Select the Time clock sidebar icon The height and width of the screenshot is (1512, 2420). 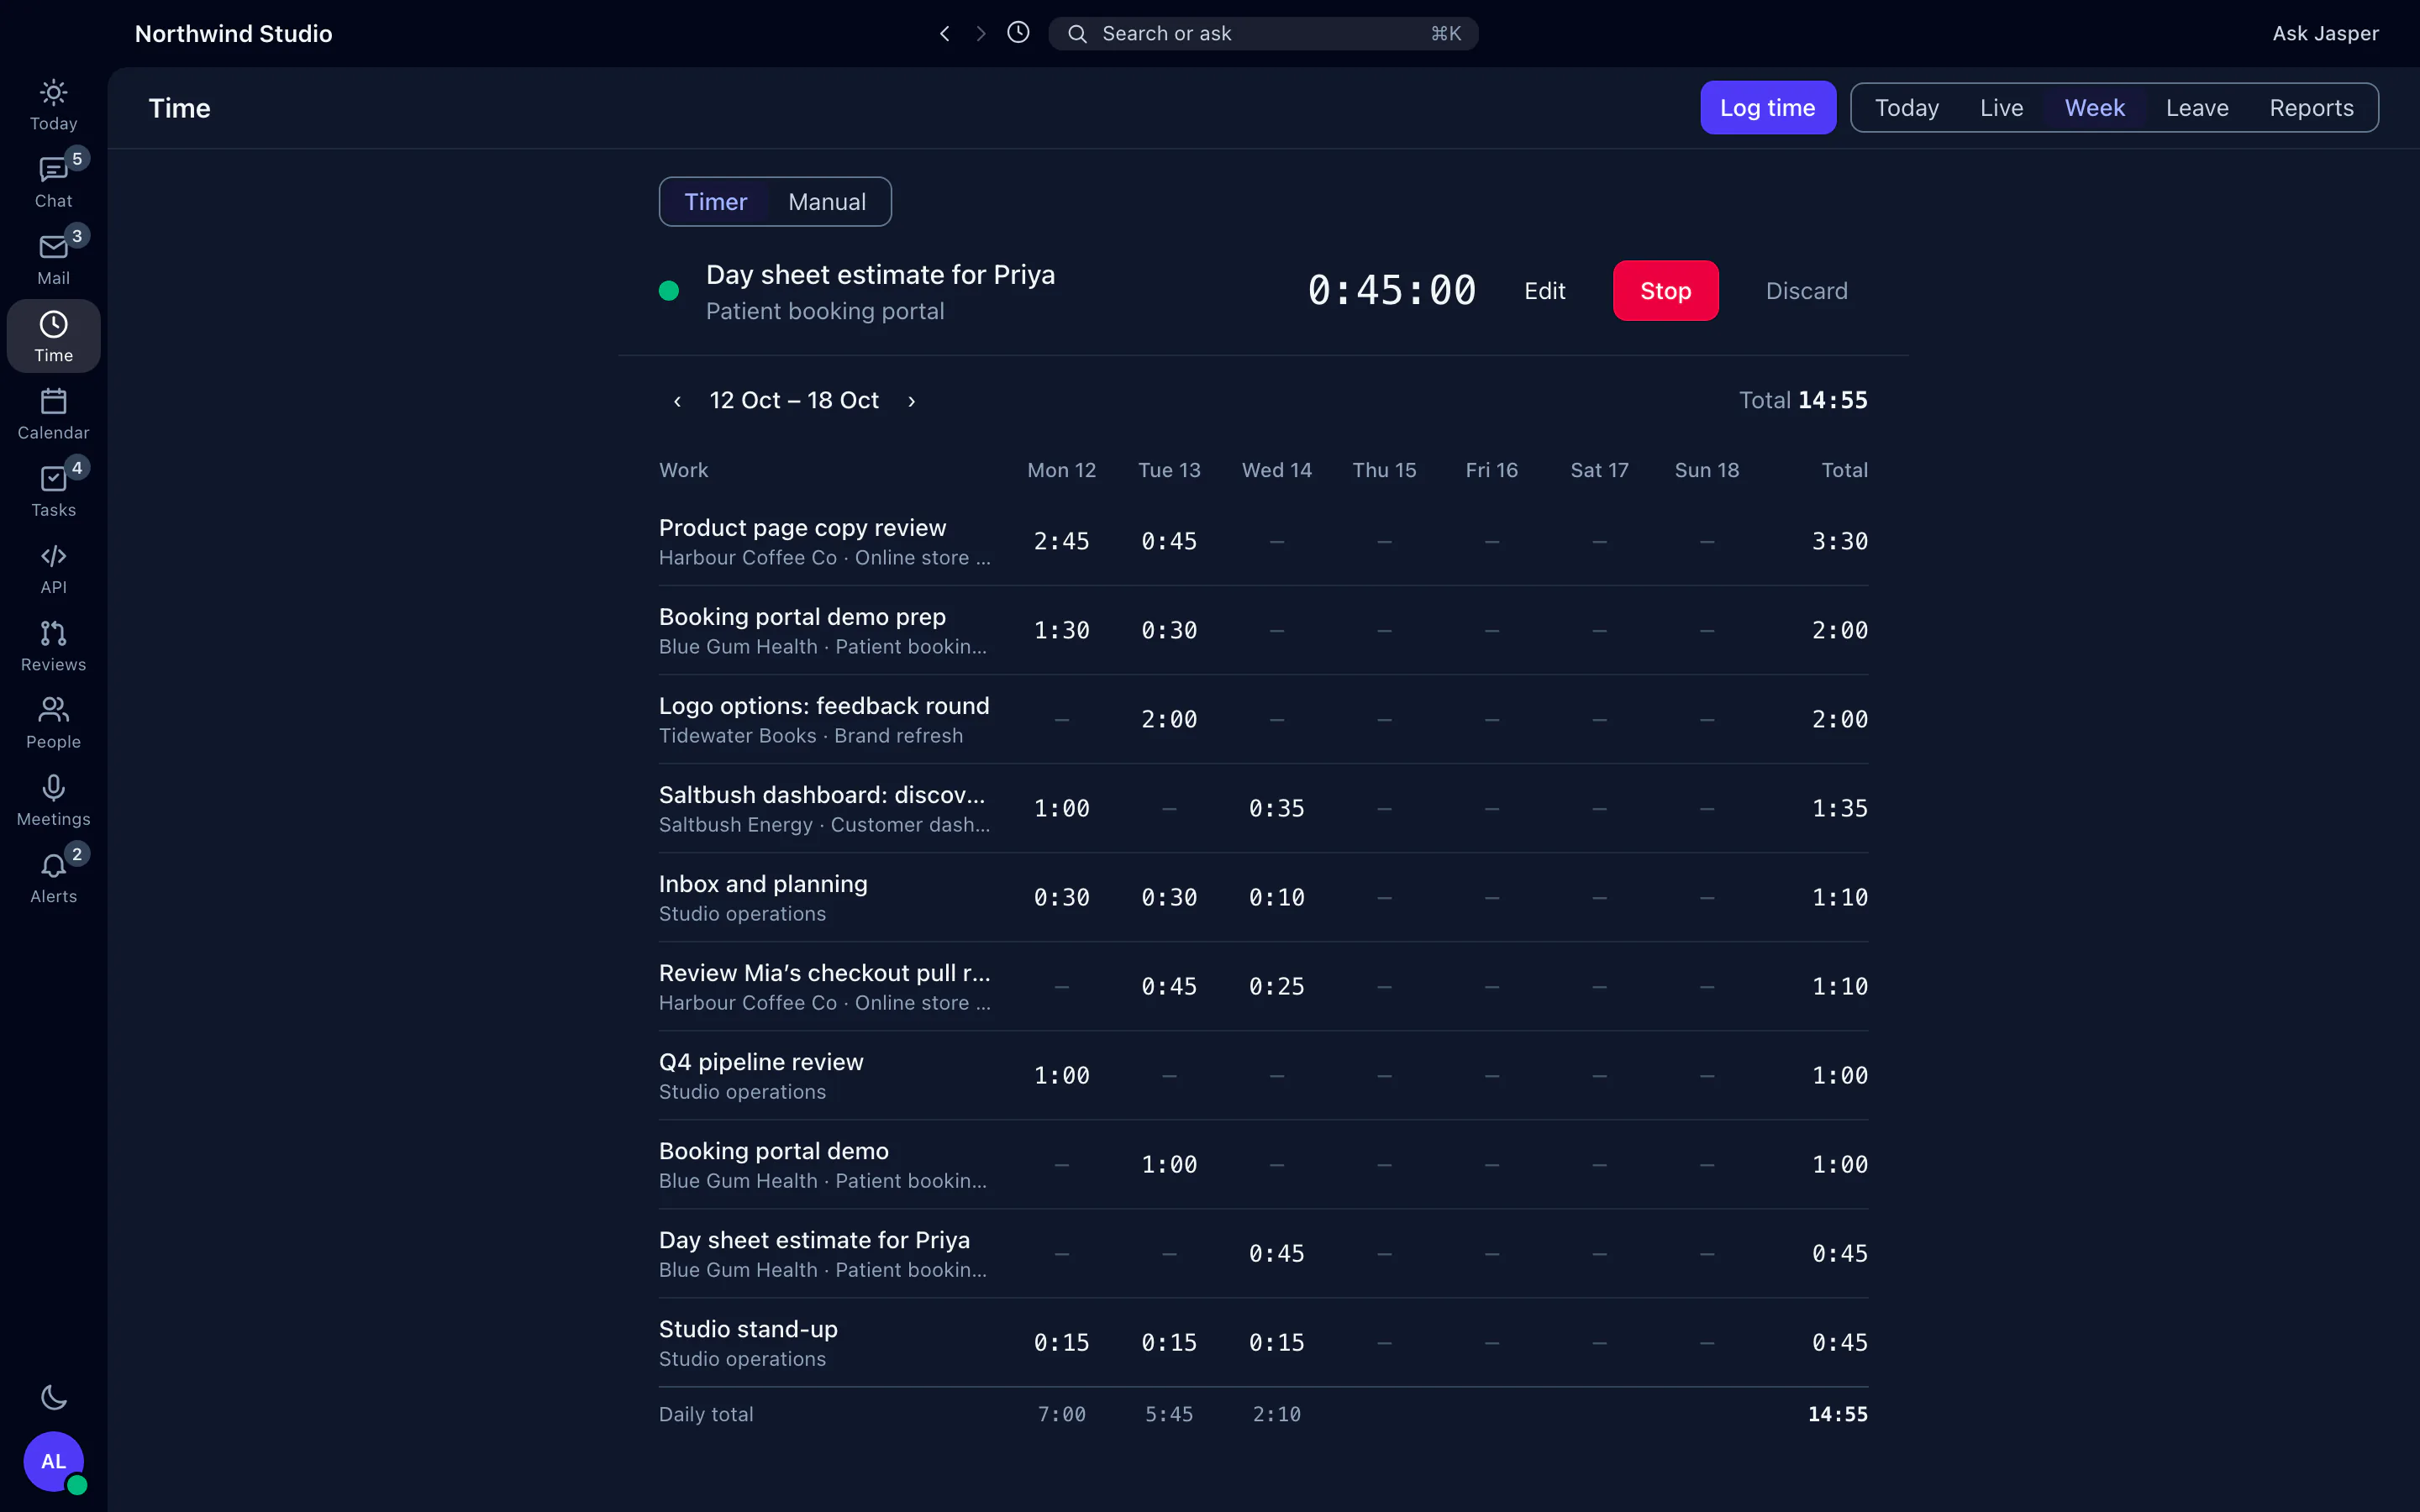point(53,336)
